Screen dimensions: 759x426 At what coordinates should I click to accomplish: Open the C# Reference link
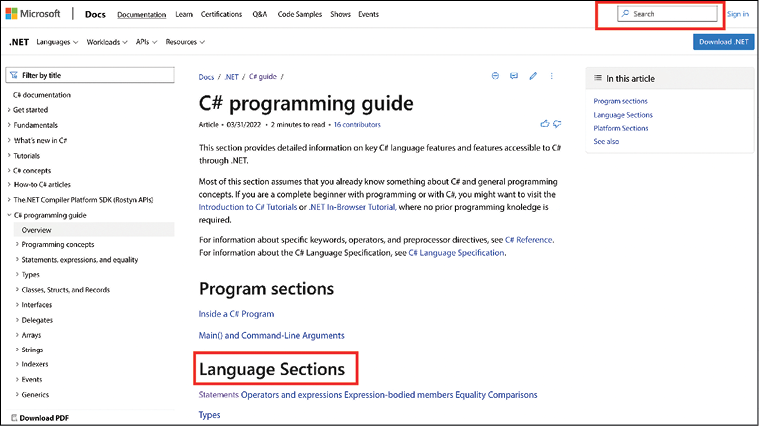click(x=529, y=240)
